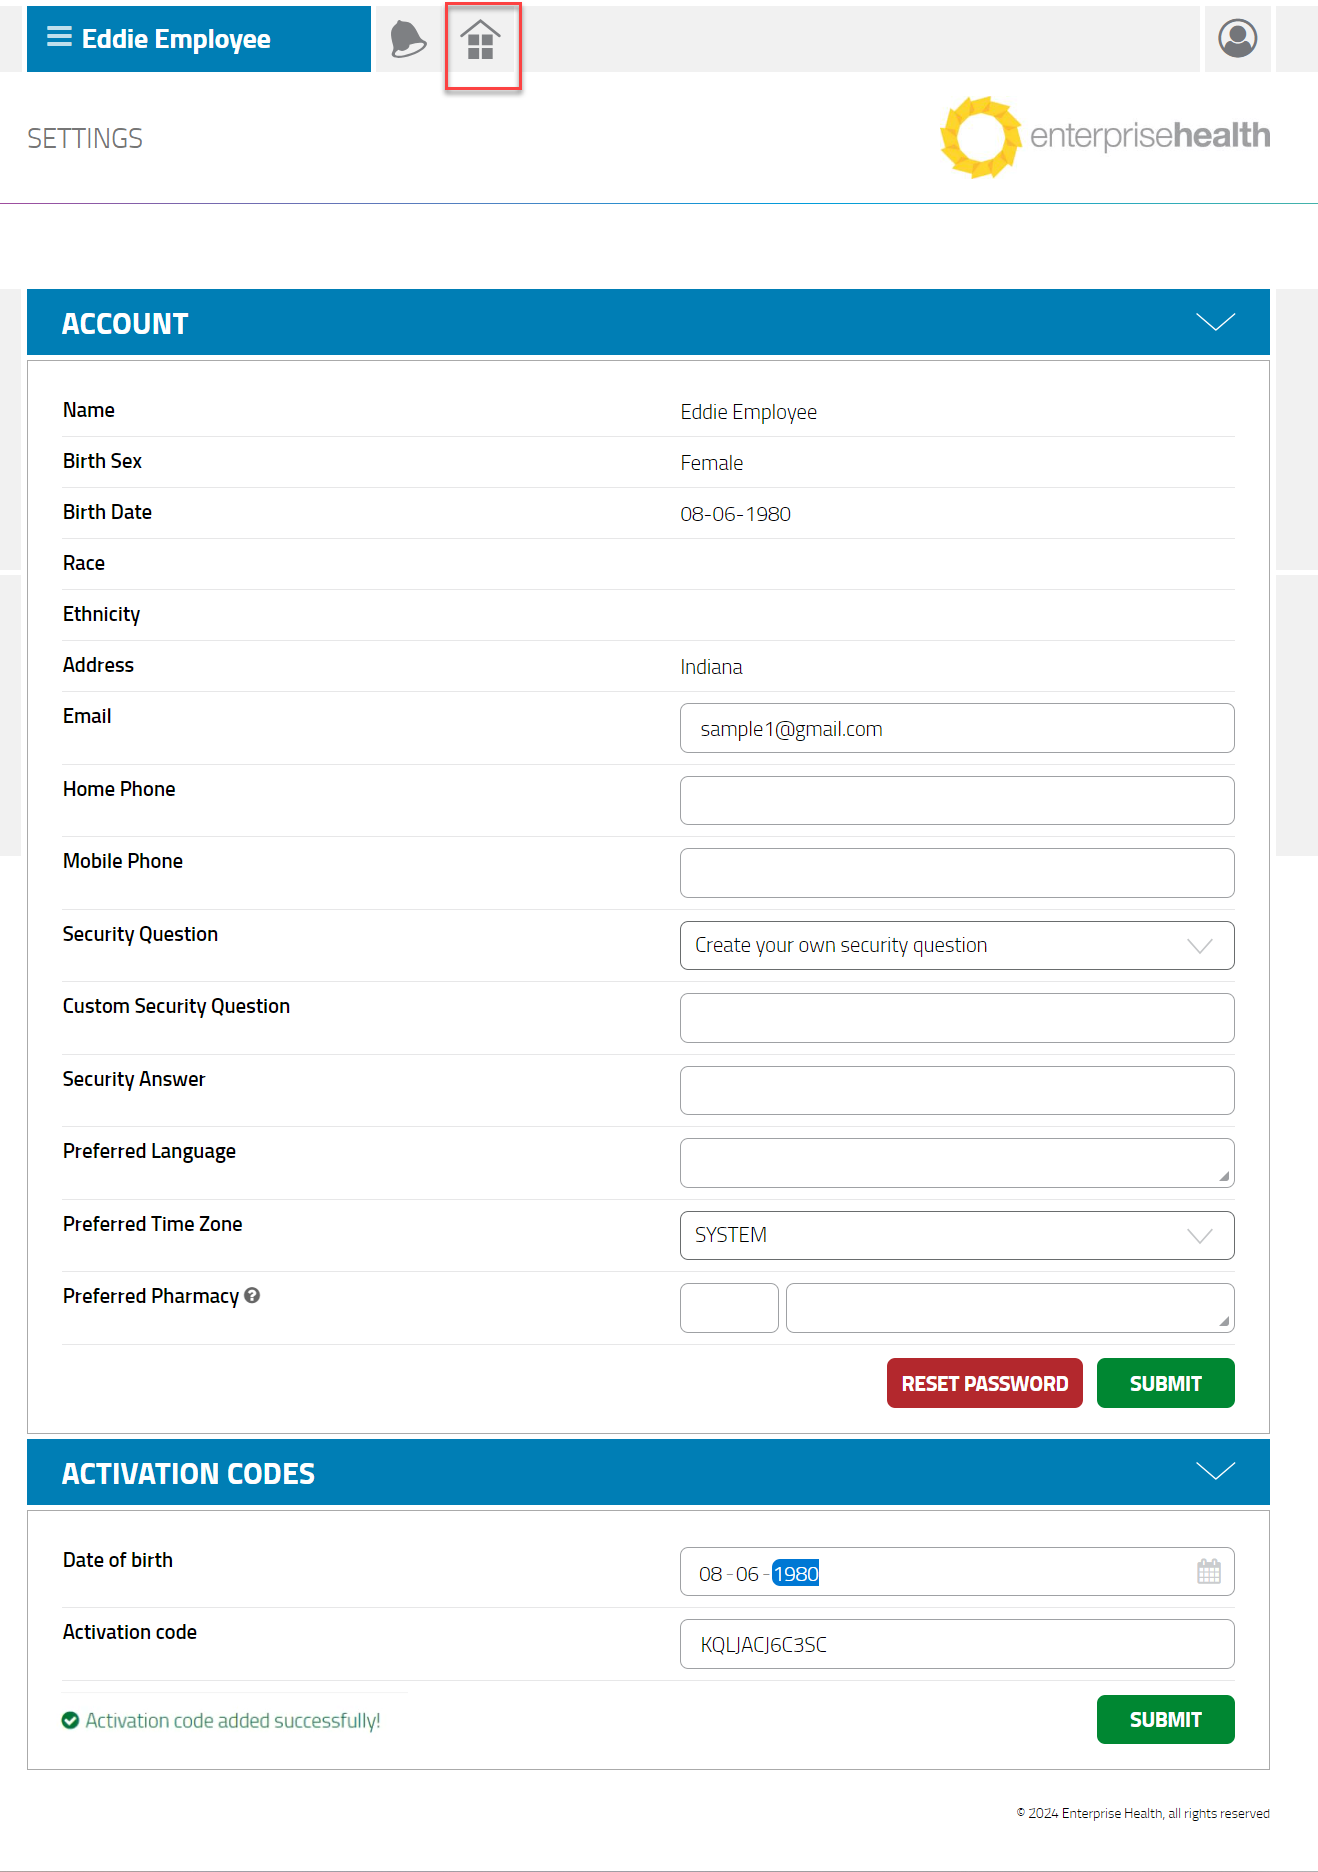1318x1872 pixels.
Task: Open the Security Question dropdown
Action: pos(956,945)
